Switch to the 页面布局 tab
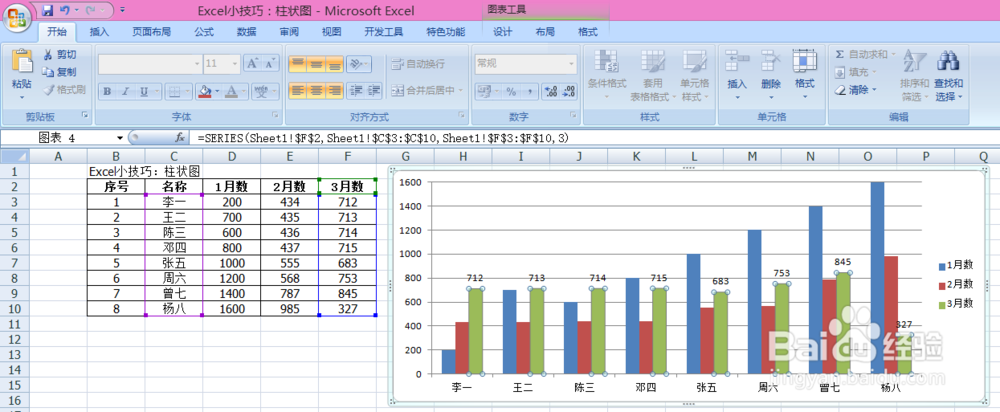Screen dimensions: 1000x412 151,32
